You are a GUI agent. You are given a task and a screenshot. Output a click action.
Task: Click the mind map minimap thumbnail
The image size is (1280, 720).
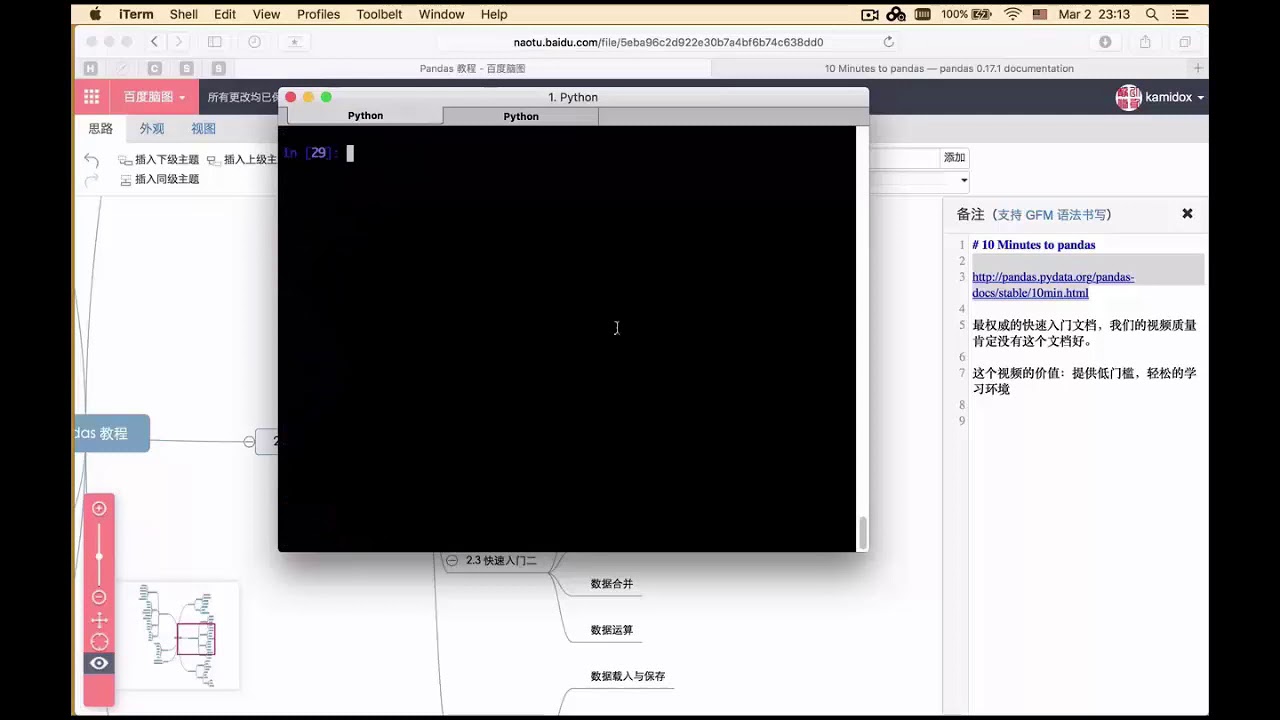point(178,636)
